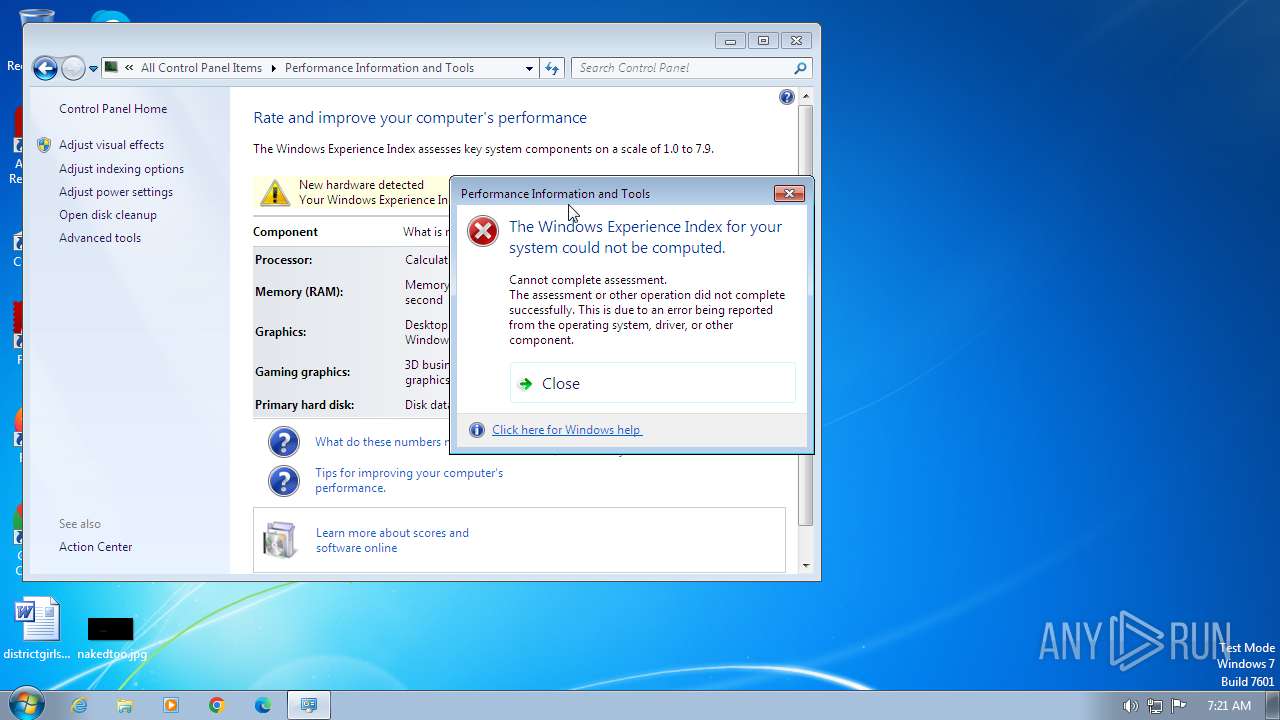1280x720 pixels.
Task: Open Adjust visual effects
Action: click(111, 145)
